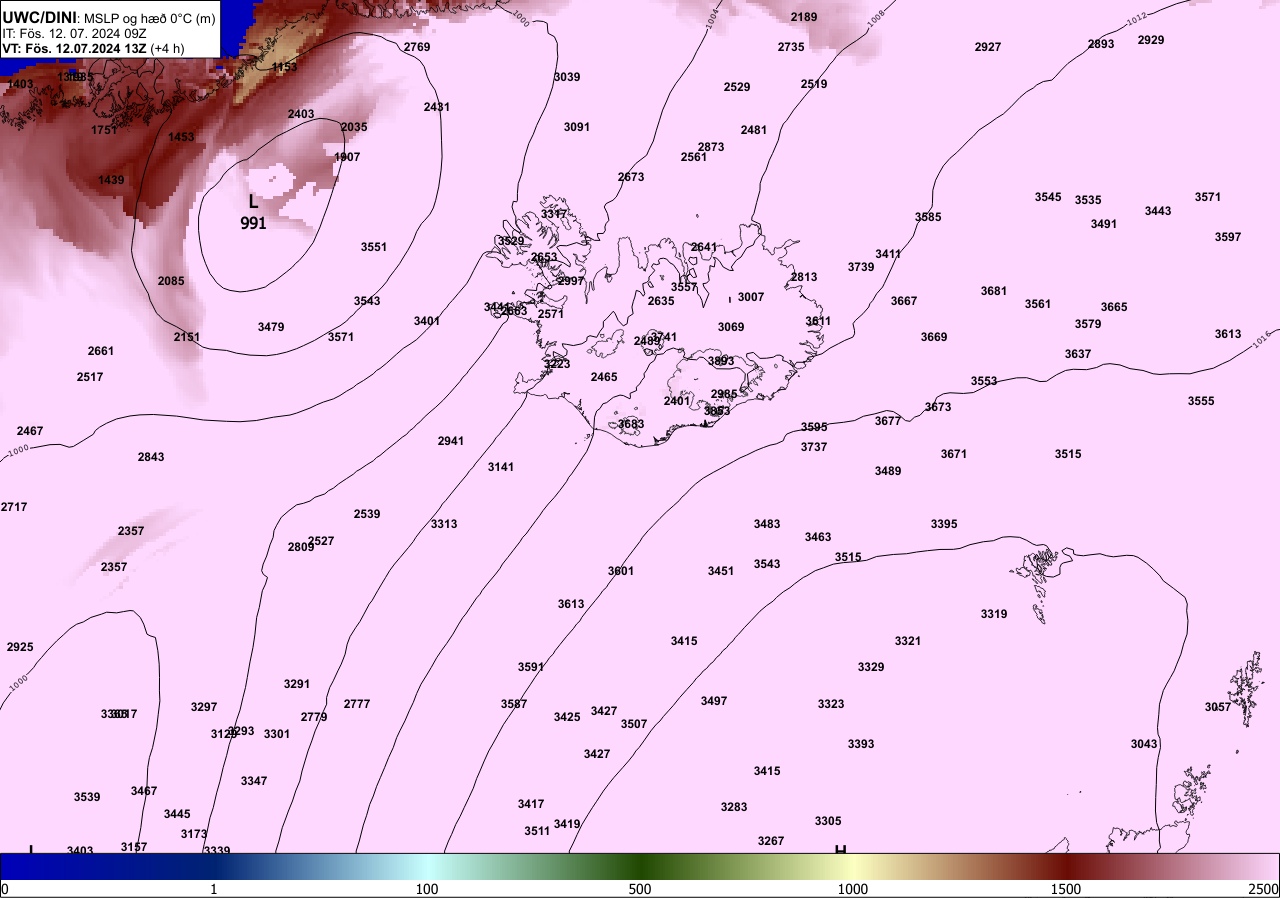Click the '1012' isobar label

(x=1135, y=19)
